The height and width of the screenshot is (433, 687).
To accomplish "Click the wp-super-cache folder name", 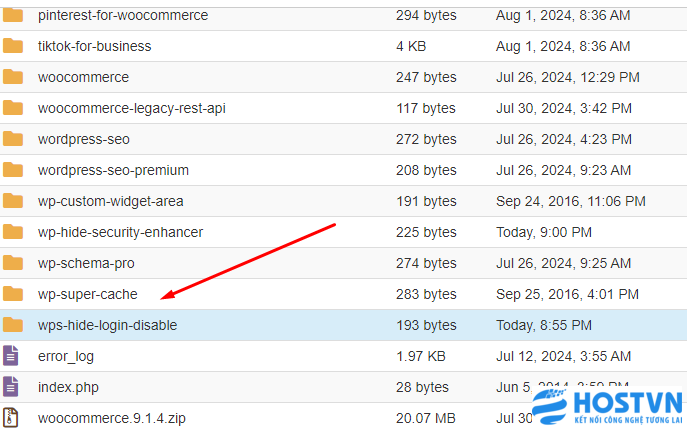I will [88, 294].
